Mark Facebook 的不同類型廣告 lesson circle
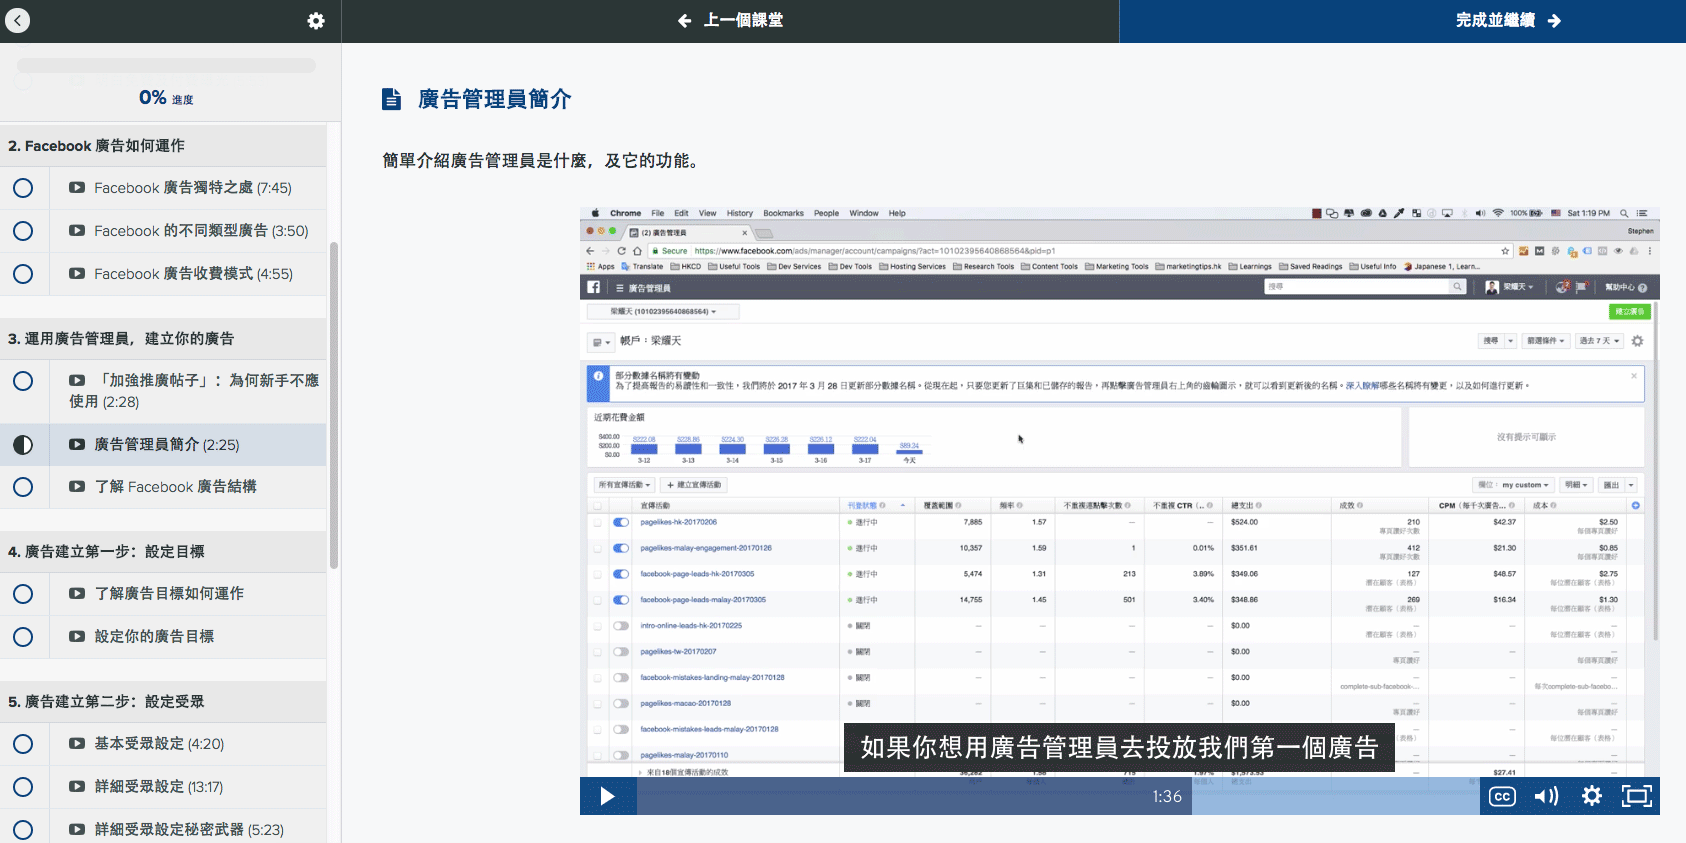1686x843 pixels. [x=23, y=231]
